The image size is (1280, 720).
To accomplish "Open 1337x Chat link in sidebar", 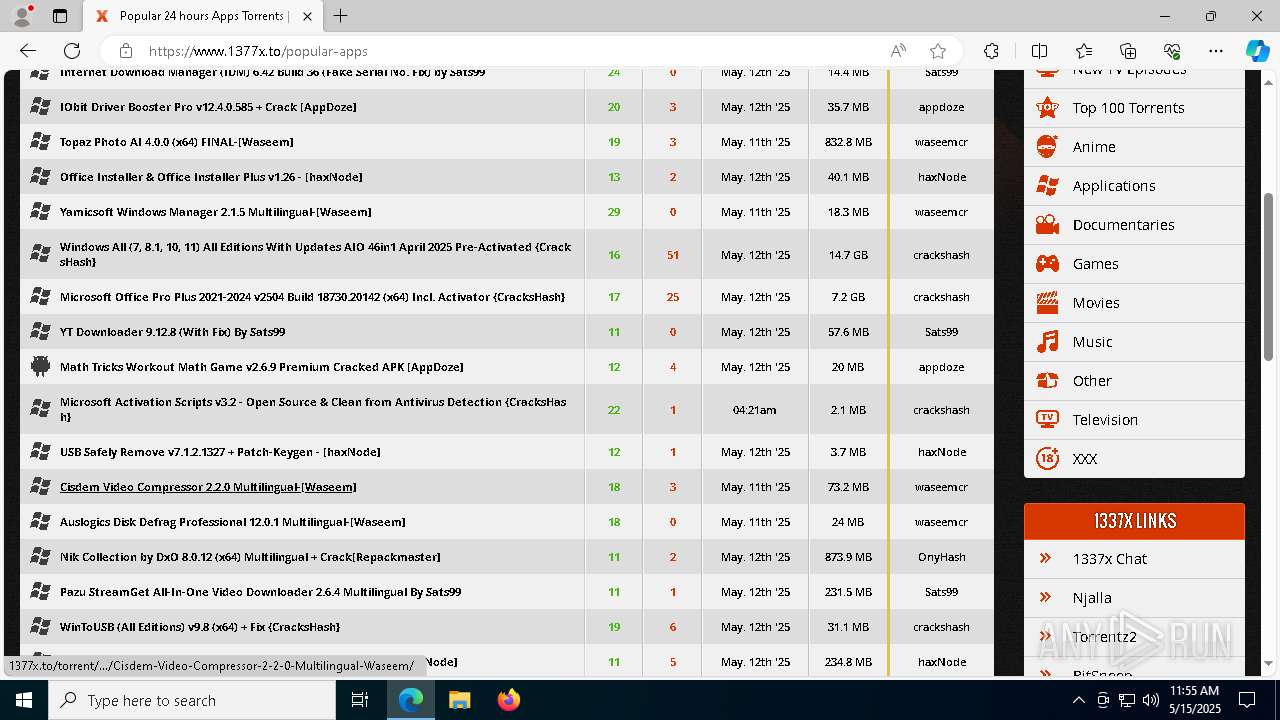I will (x=1109, y=559).
